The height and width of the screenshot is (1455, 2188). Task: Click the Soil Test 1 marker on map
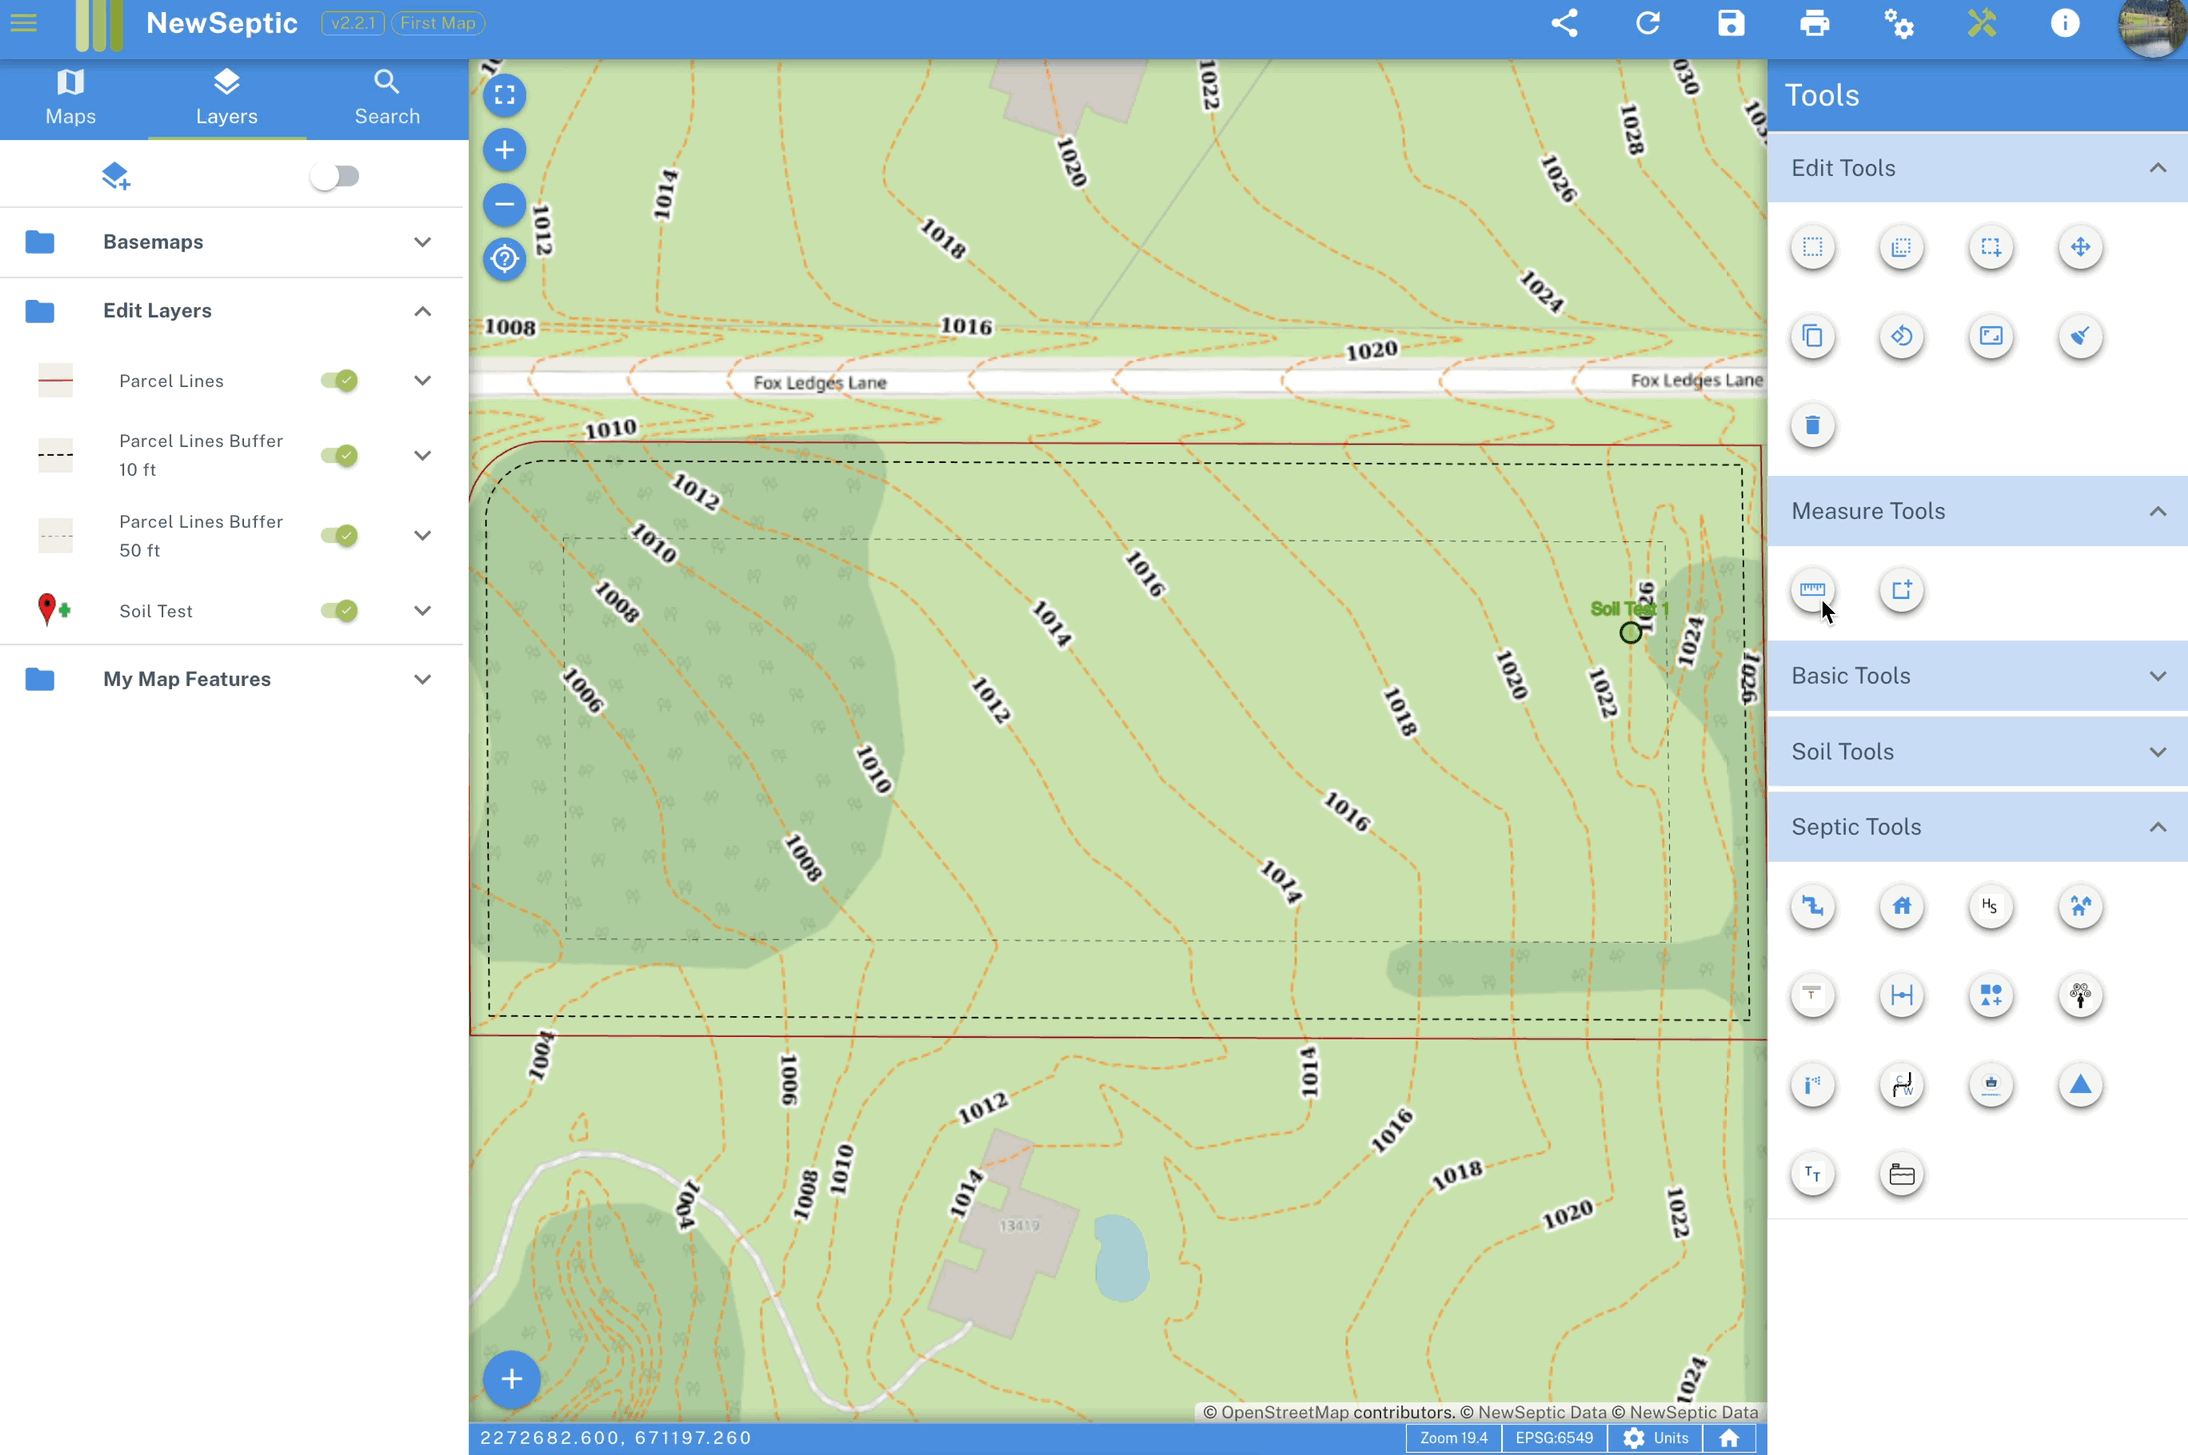click(1630, 632)
